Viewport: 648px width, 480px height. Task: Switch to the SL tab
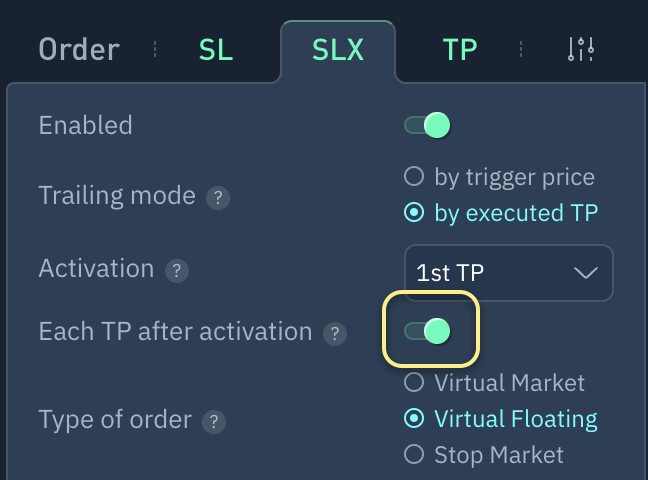point(216,50)
